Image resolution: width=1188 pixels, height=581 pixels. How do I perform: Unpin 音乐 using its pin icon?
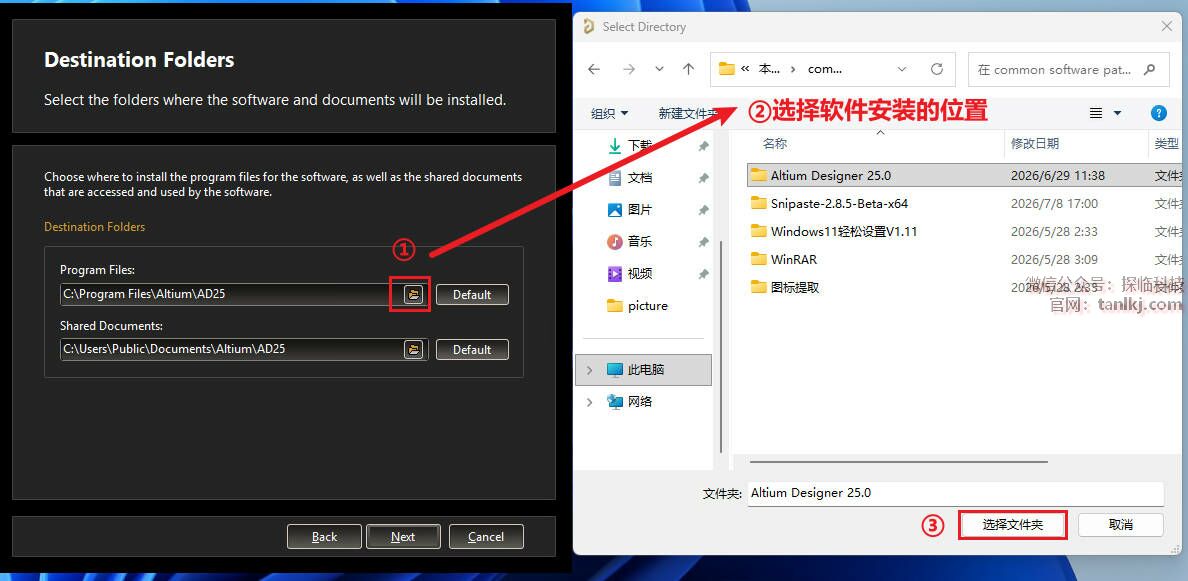pyautogui.click(x=703, y=242)
